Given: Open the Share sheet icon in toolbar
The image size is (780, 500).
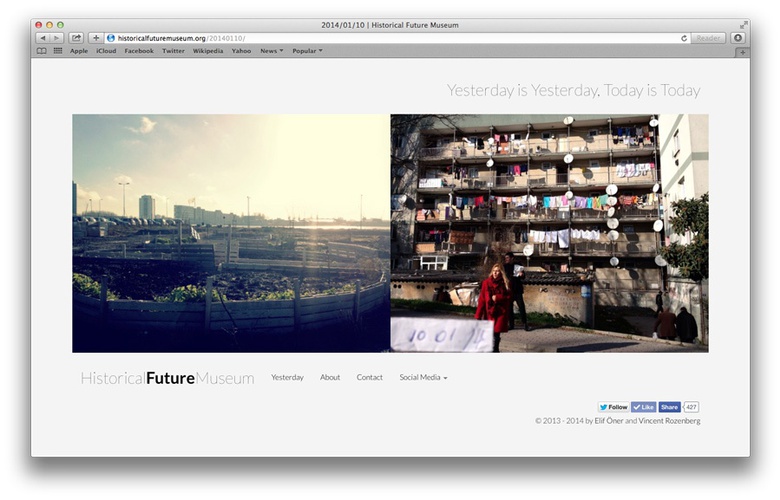Looking at the screenshot, I should coord(76,38).
